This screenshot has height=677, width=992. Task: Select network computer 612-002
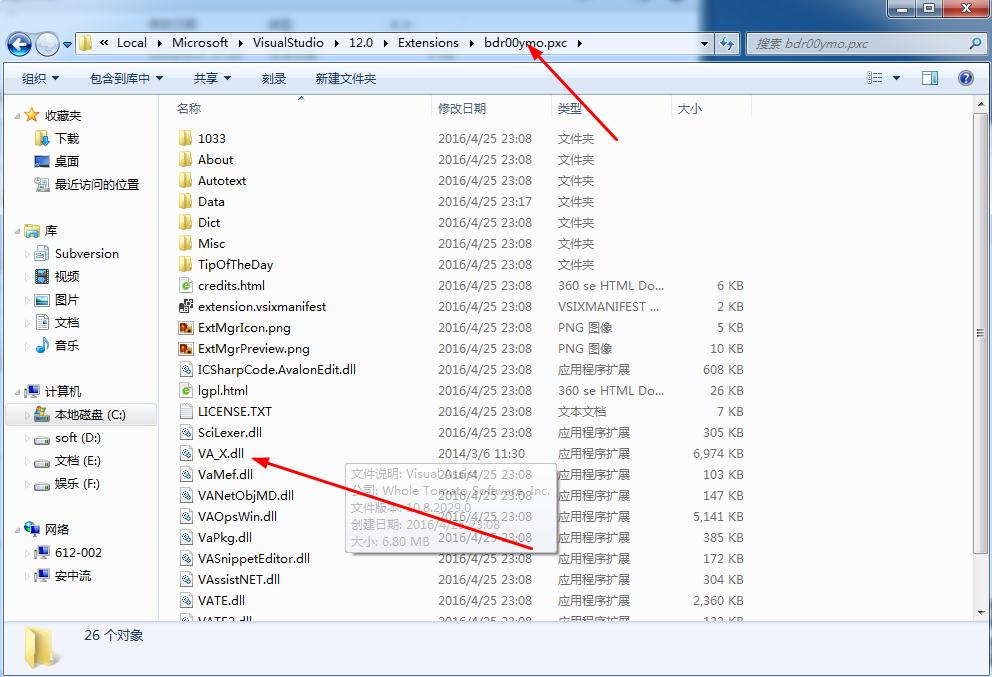[x=78, y=552]
